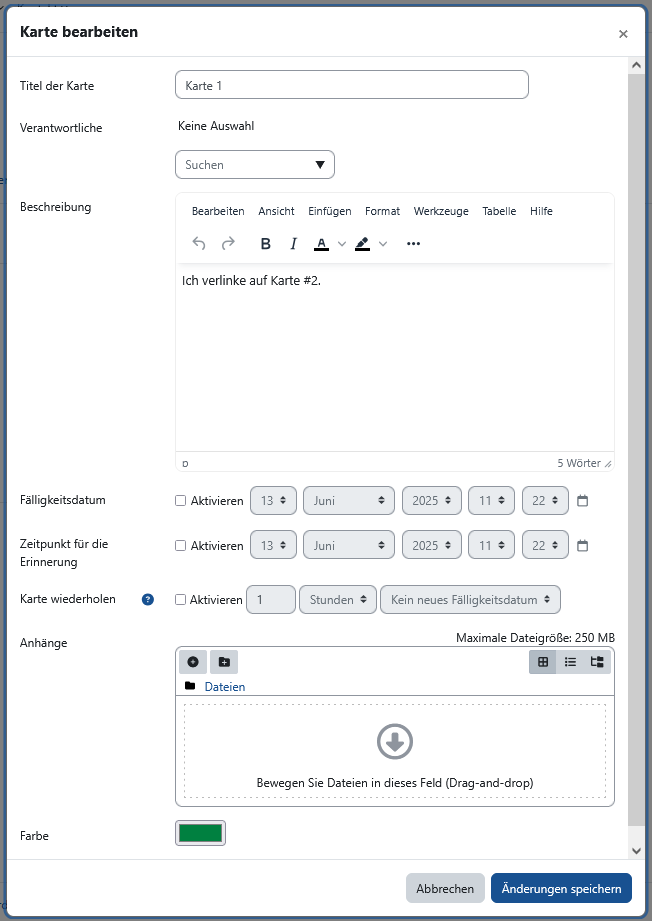Open text color dropdown arrow
Screen dimensions: 652x921
point(342,243)
